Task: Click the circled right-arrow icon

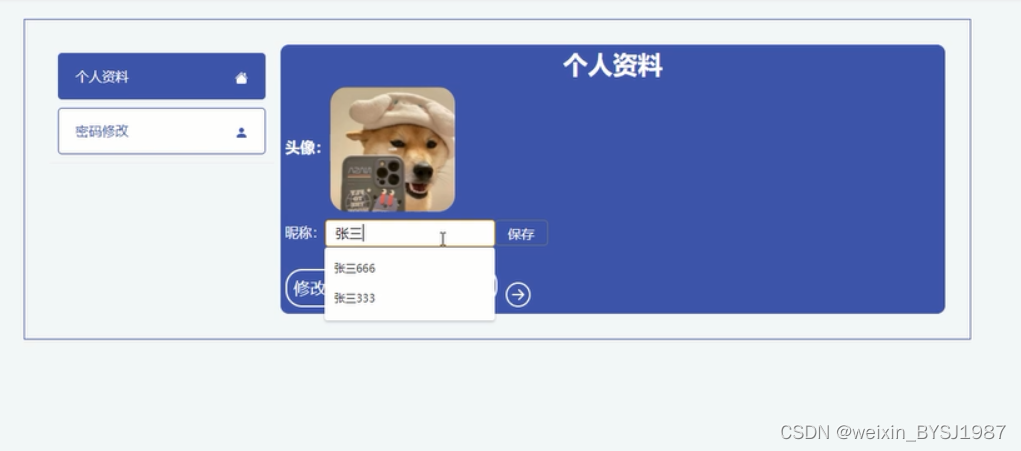Action: (518, 295)
